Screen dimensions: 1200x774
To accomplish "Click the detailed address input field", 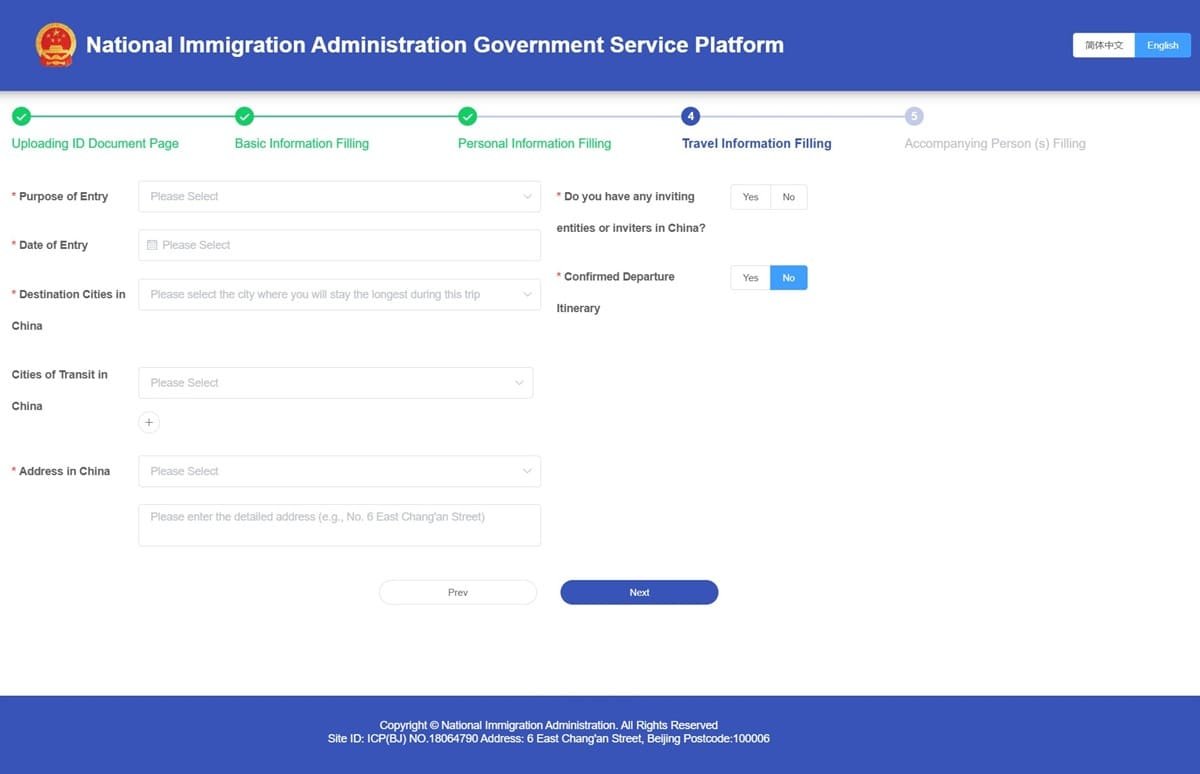I will click(339, 524).
